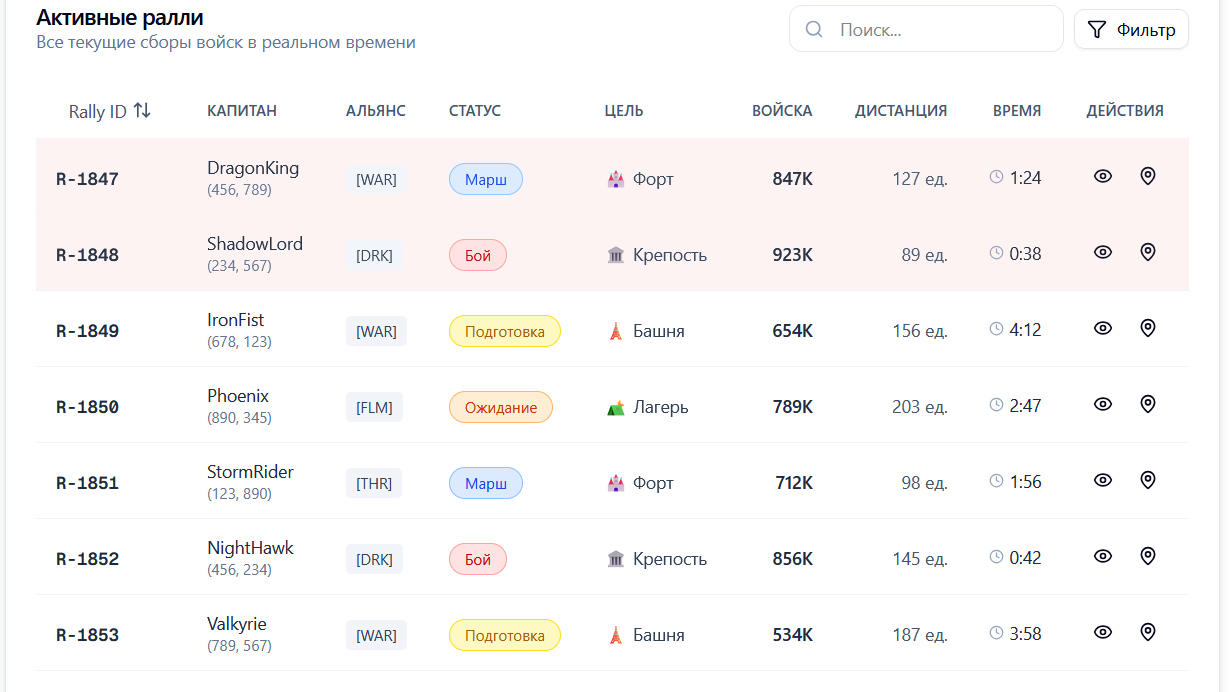Click the red Бой status badge for ShadowLord
Image resolution: width=1231 pixels, height=692 pixels.
[478, 255]
